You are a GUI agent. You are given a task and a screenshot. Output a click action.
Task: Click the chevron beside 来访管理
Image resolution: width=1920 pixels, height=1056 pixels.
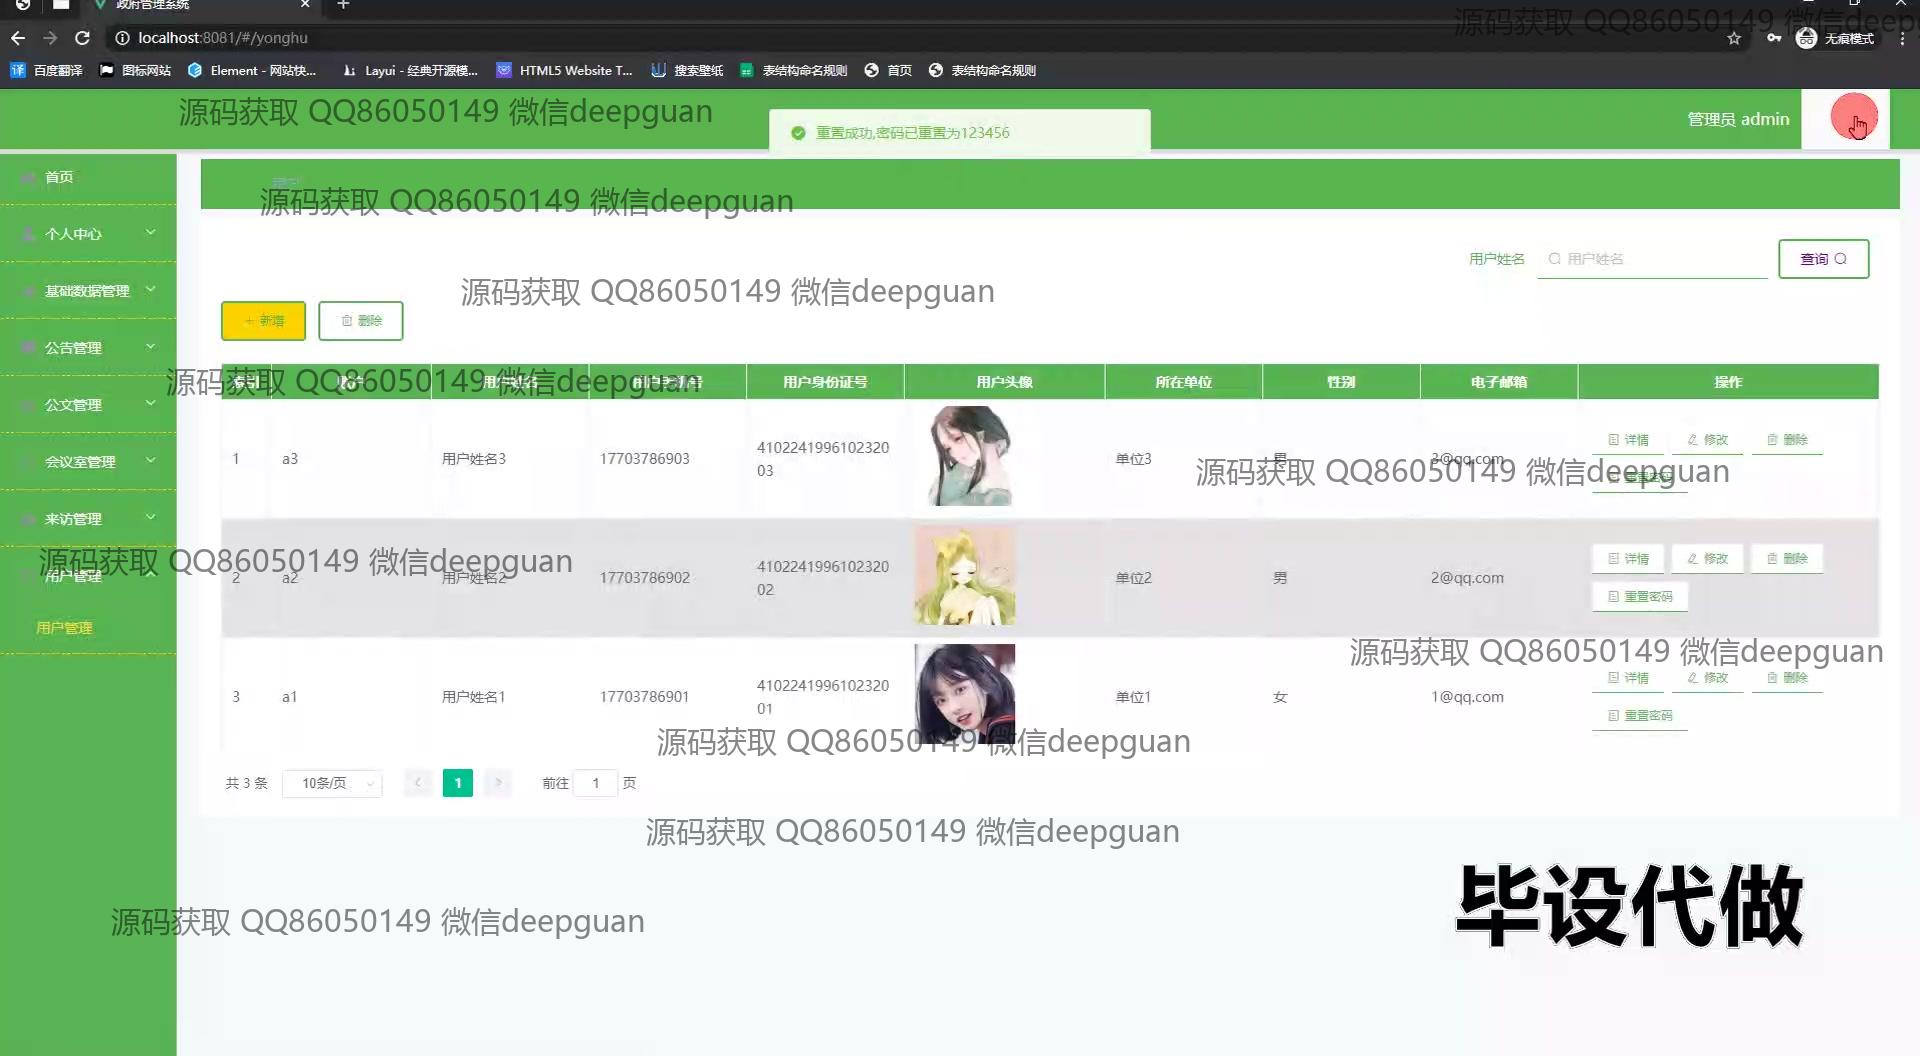pos(150,517)
